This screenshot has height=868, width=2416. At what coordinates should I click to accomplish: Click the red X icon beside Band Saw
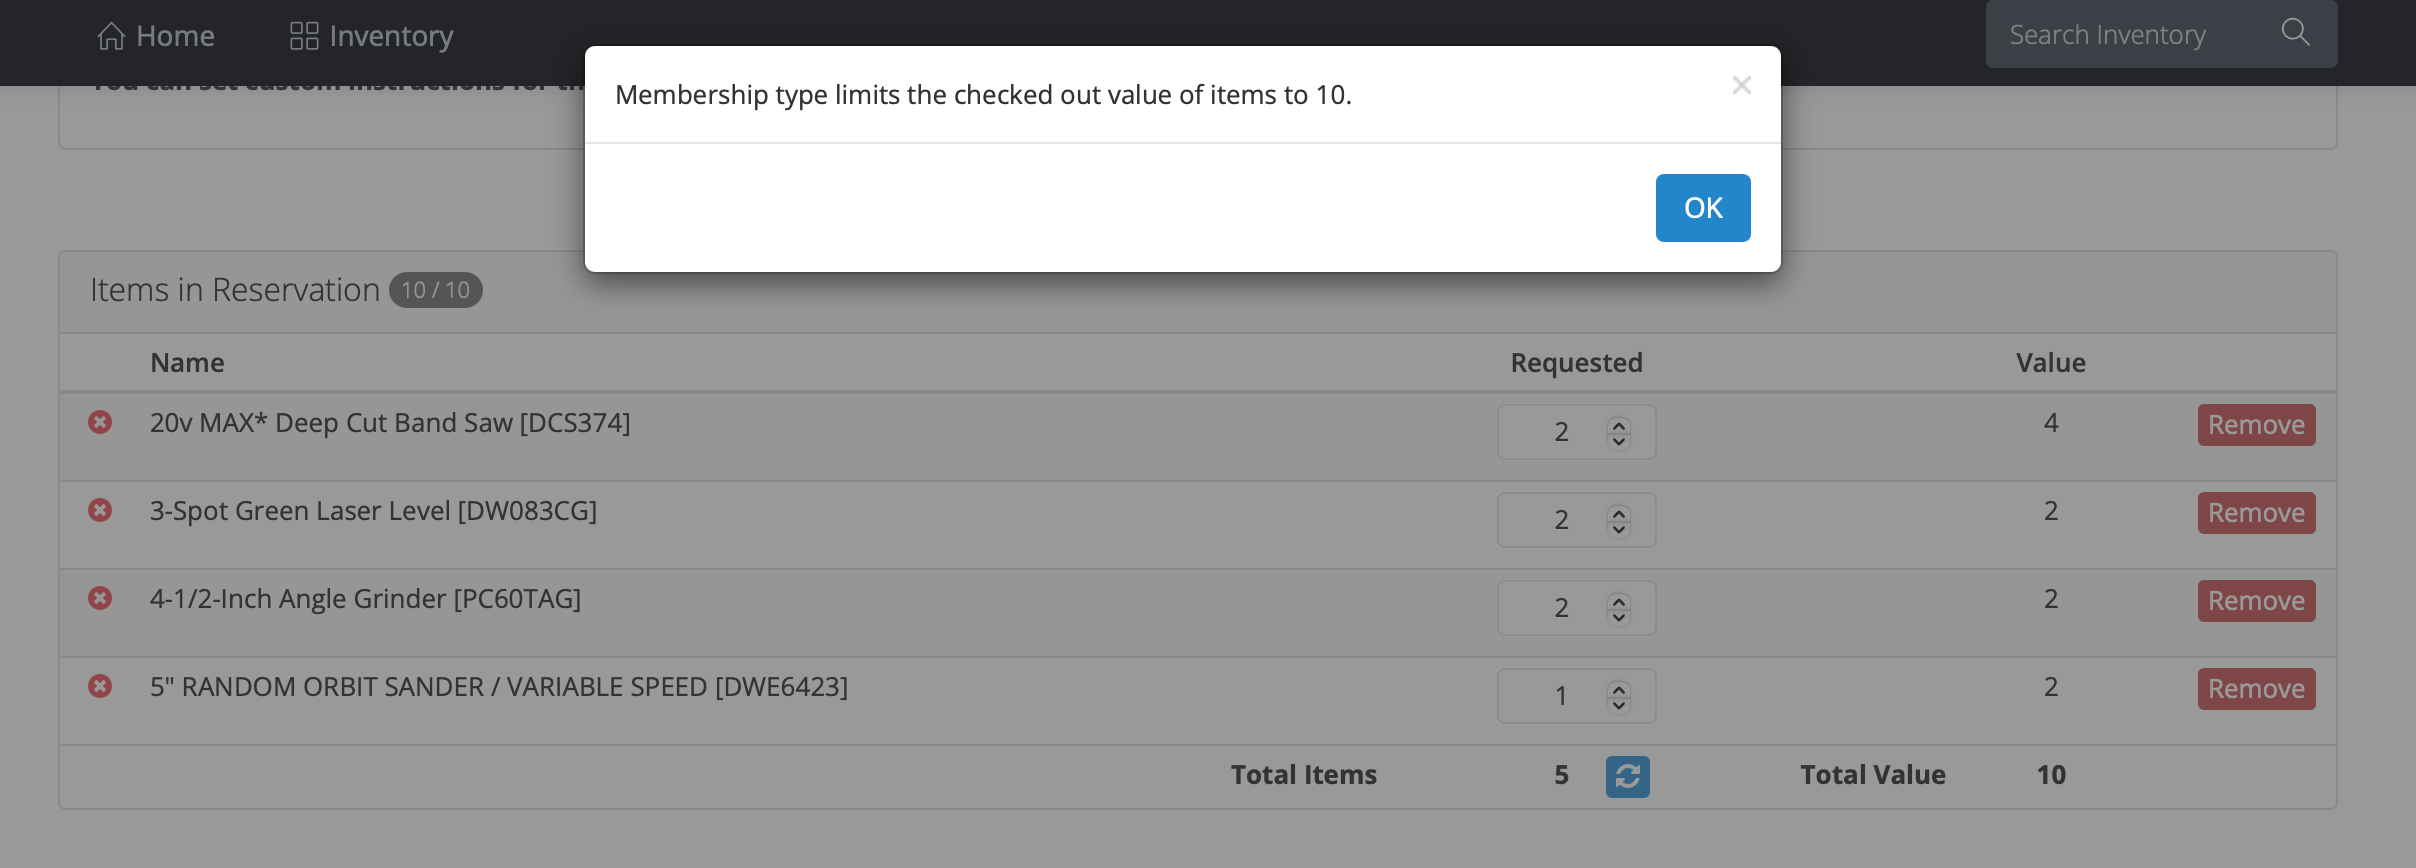click(100, 422)
